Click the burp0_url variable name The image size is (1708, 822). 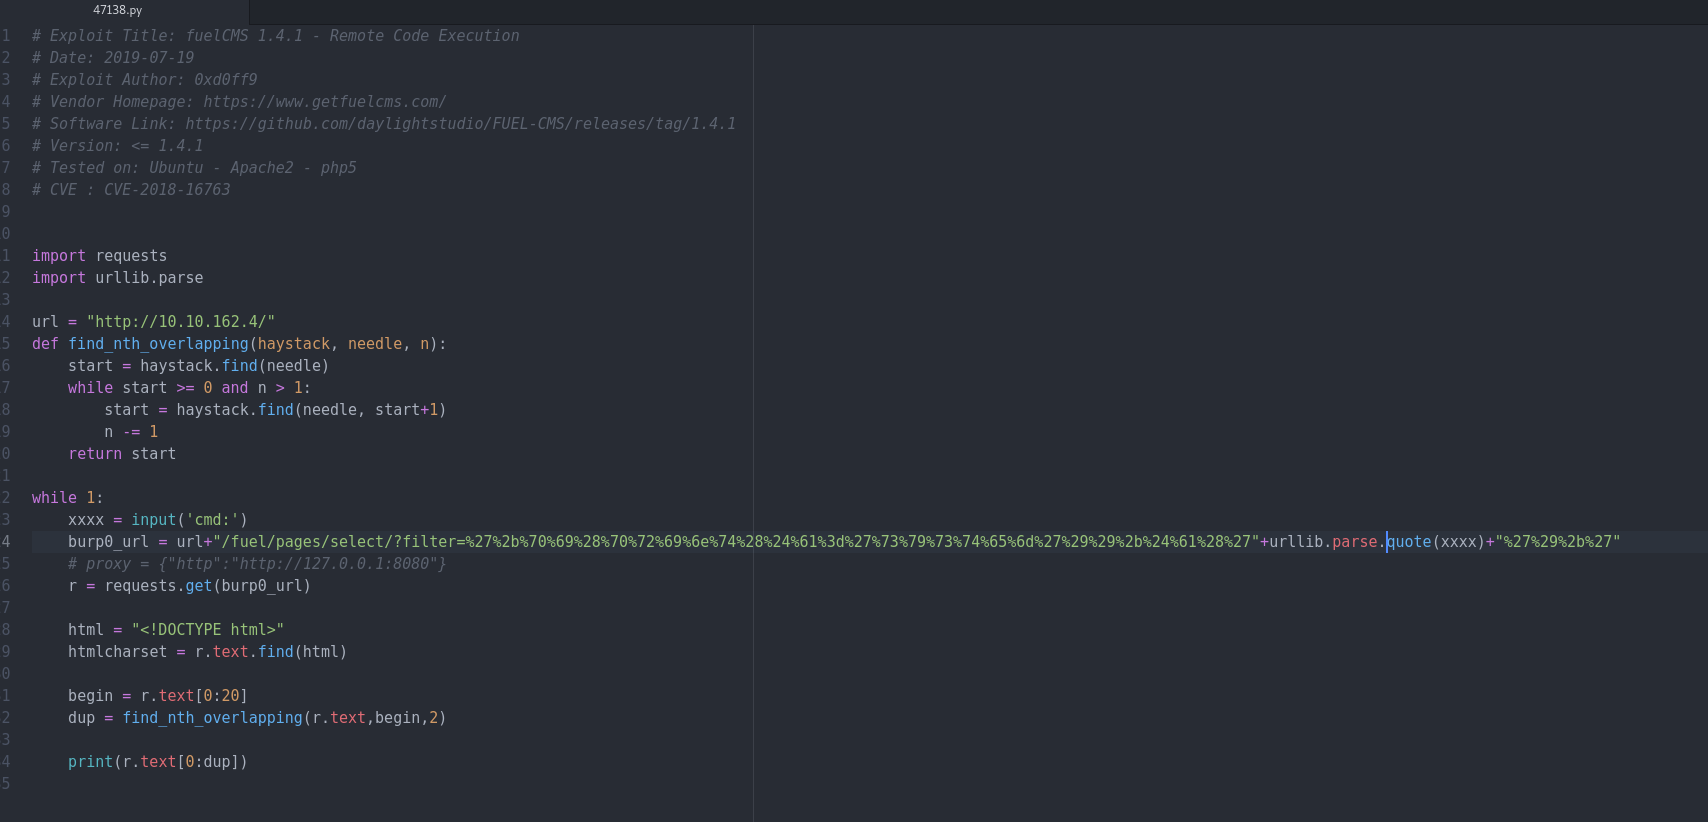108,542
